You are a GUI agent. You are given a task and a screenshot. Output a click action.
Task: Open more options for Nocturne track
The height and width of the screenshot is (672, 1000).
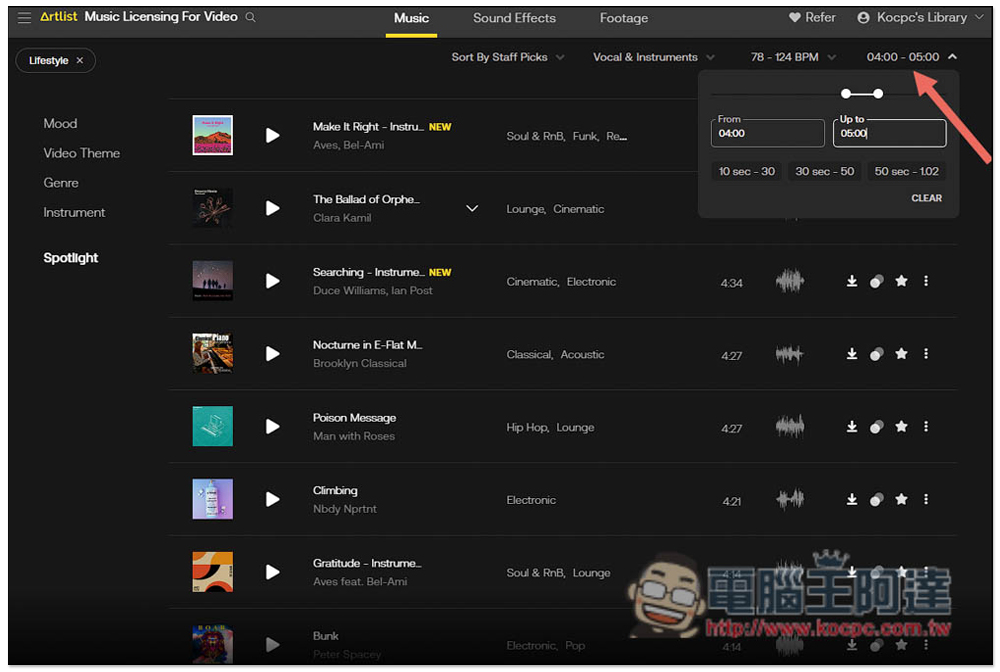pos(926,353)
